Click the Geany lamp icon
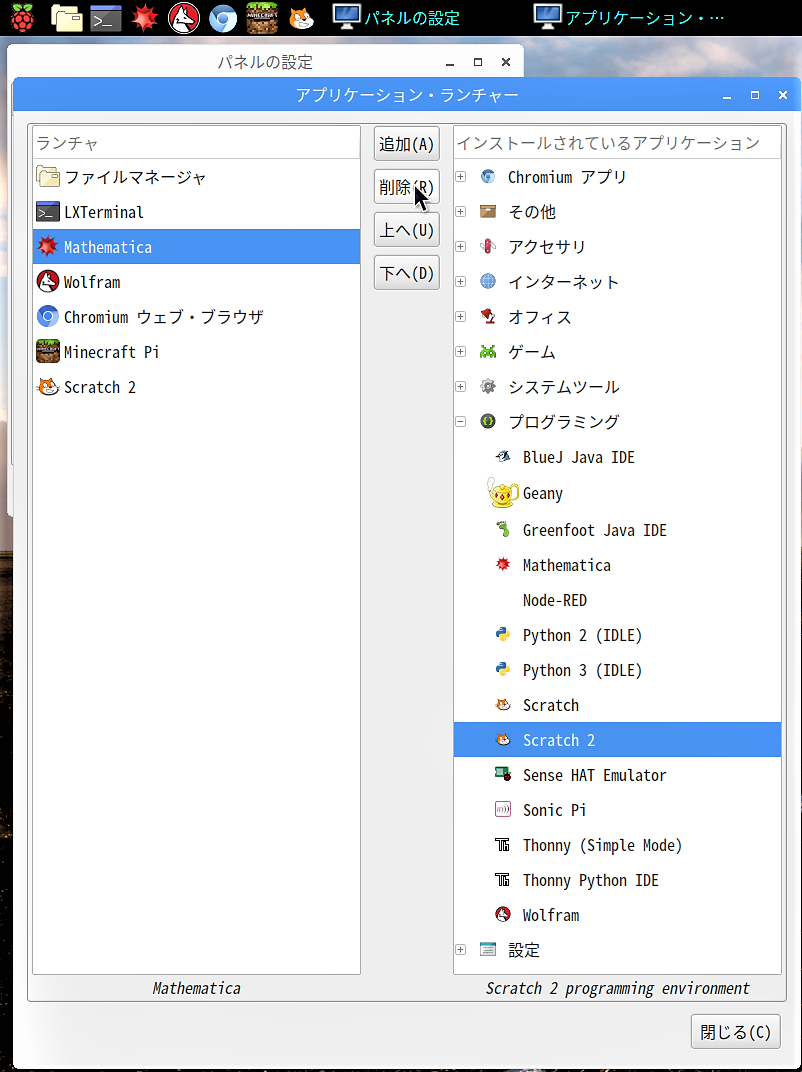The width and height of the screenshot is (802, 1072). coord(504,493)
